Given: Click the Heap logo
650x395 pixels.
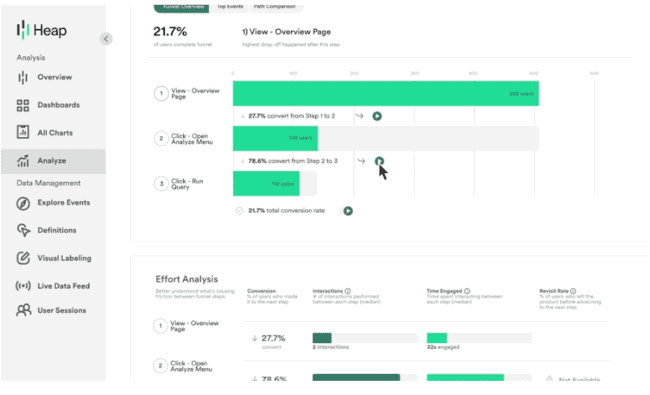Looking at the screenshot, I should pyautogui.click(x=41, y=30).
